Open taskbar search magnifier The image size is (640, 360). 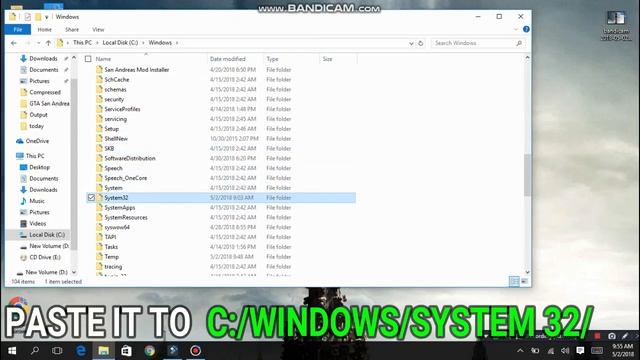[35, 351]
